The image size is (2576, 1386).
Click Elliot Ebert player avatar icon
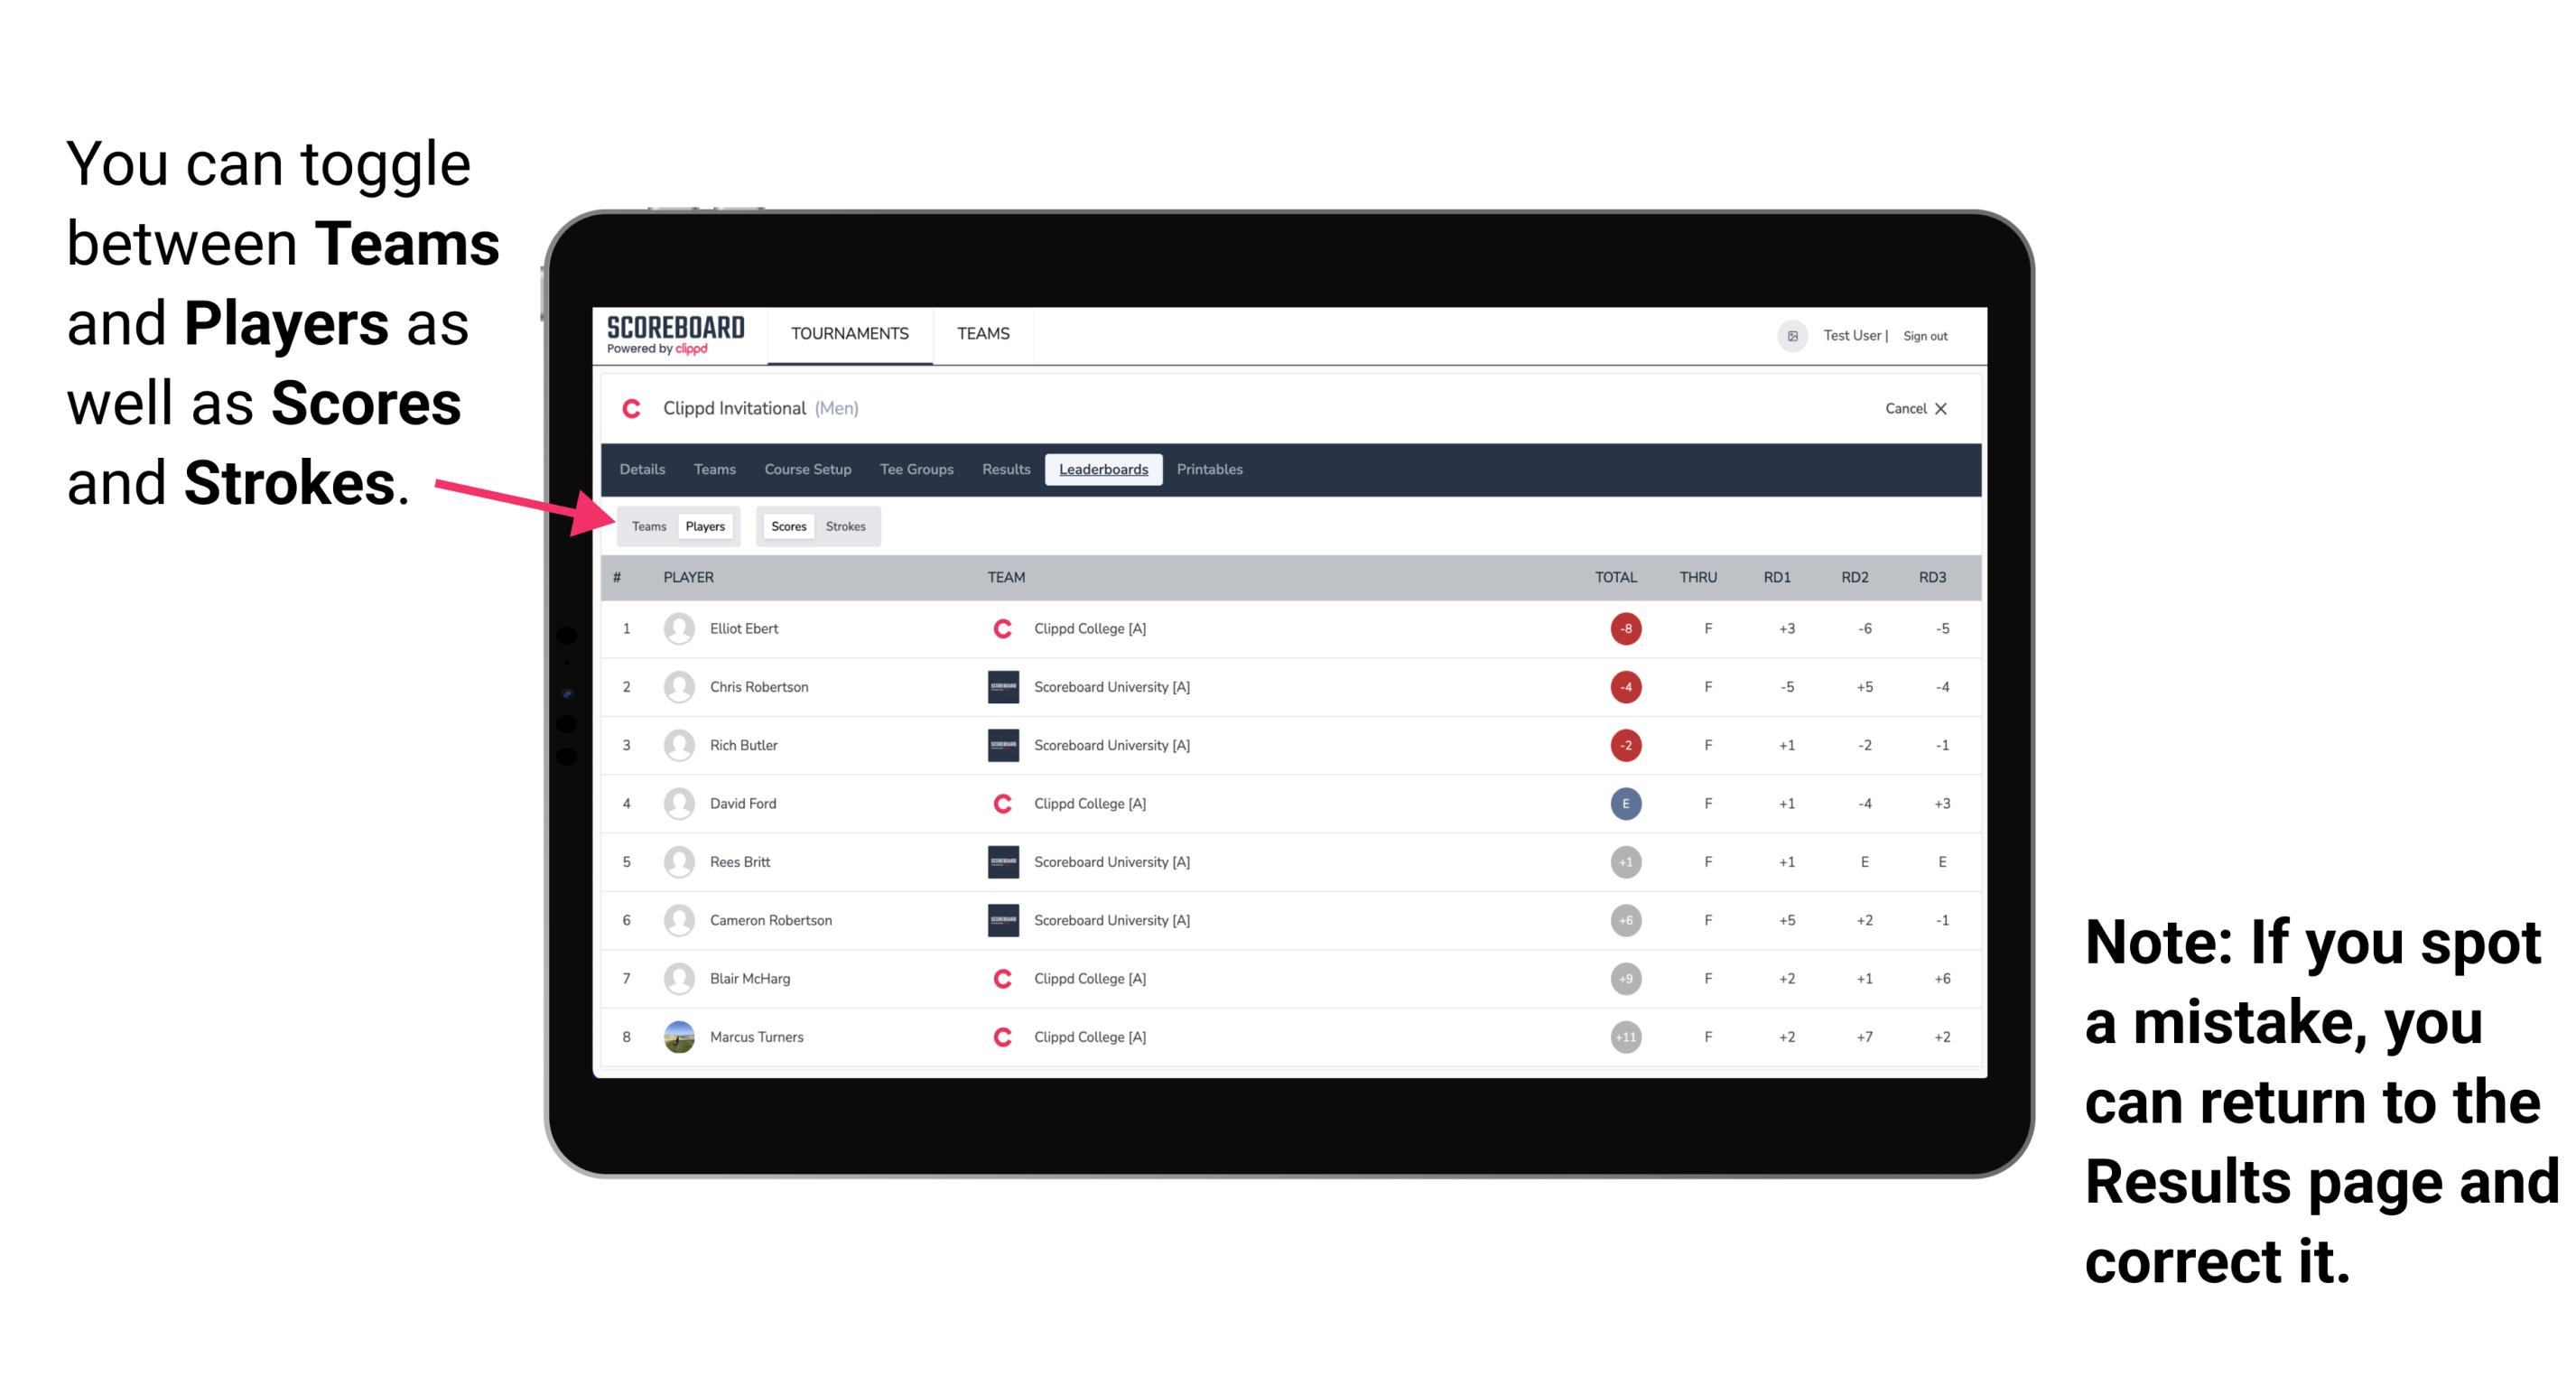[679, 628]
